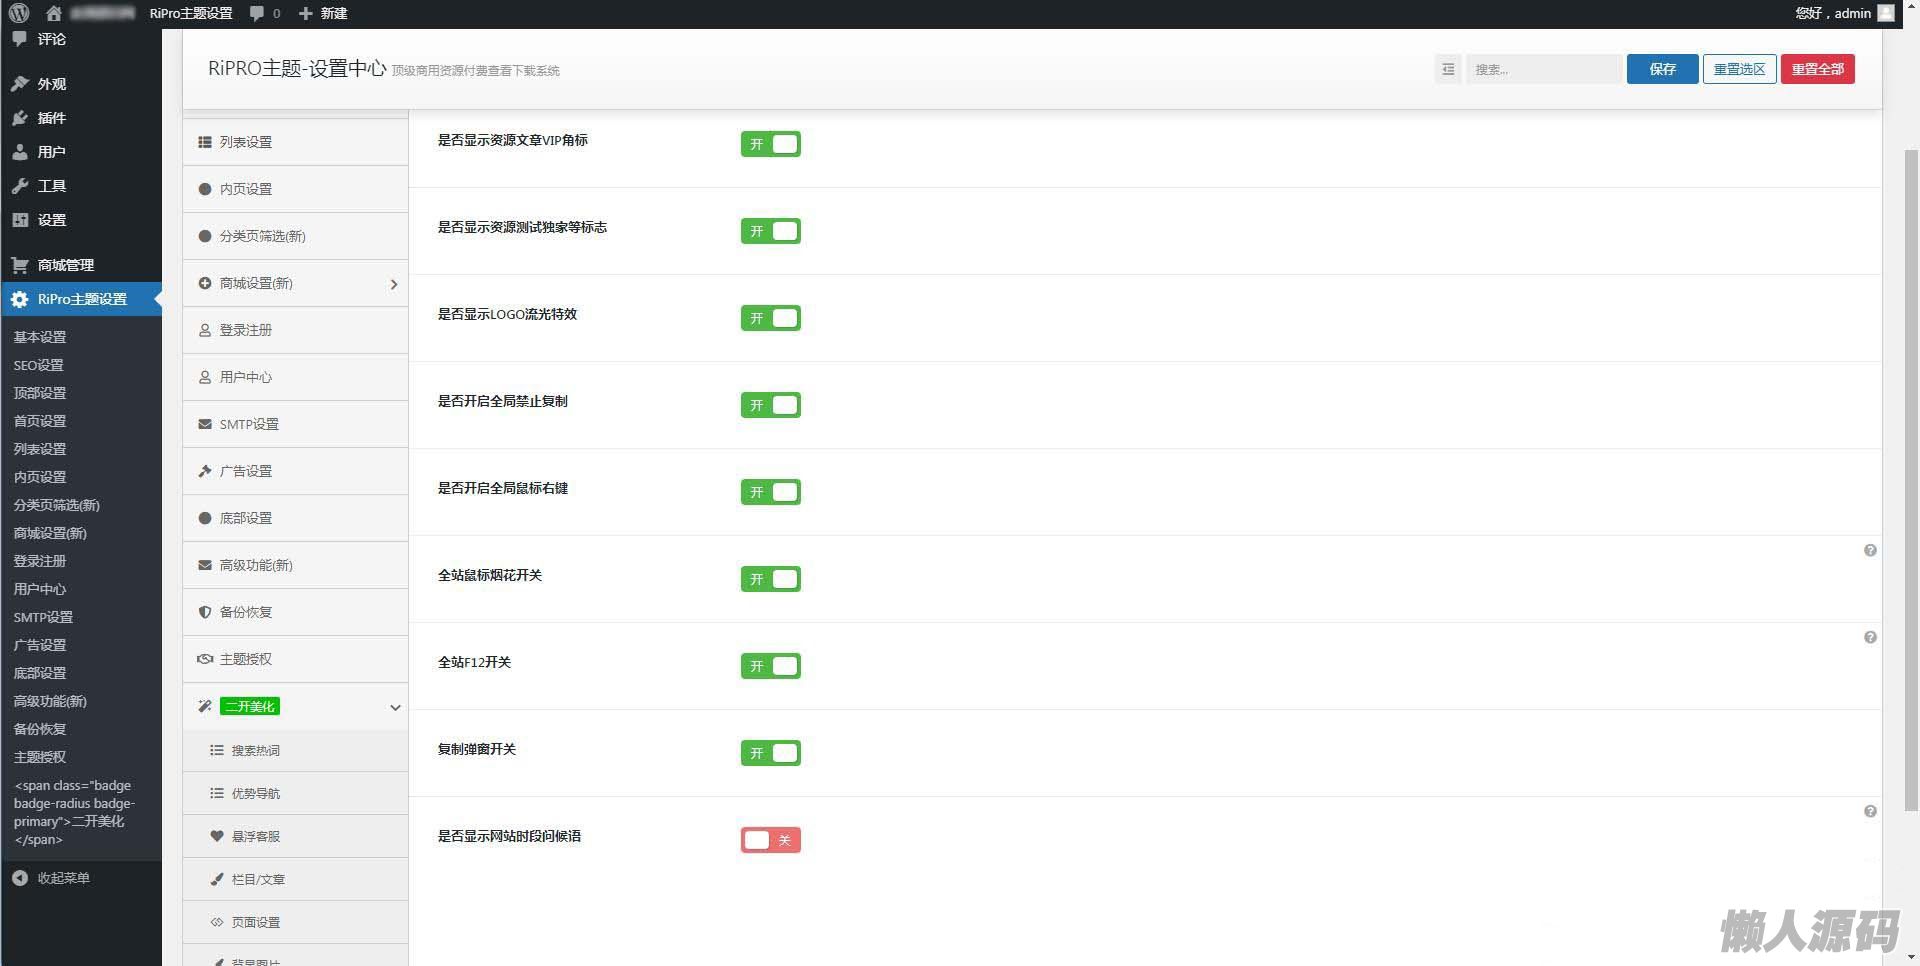Toggle 是否显示资源文章VIP角标 switch

coord(771,144)
